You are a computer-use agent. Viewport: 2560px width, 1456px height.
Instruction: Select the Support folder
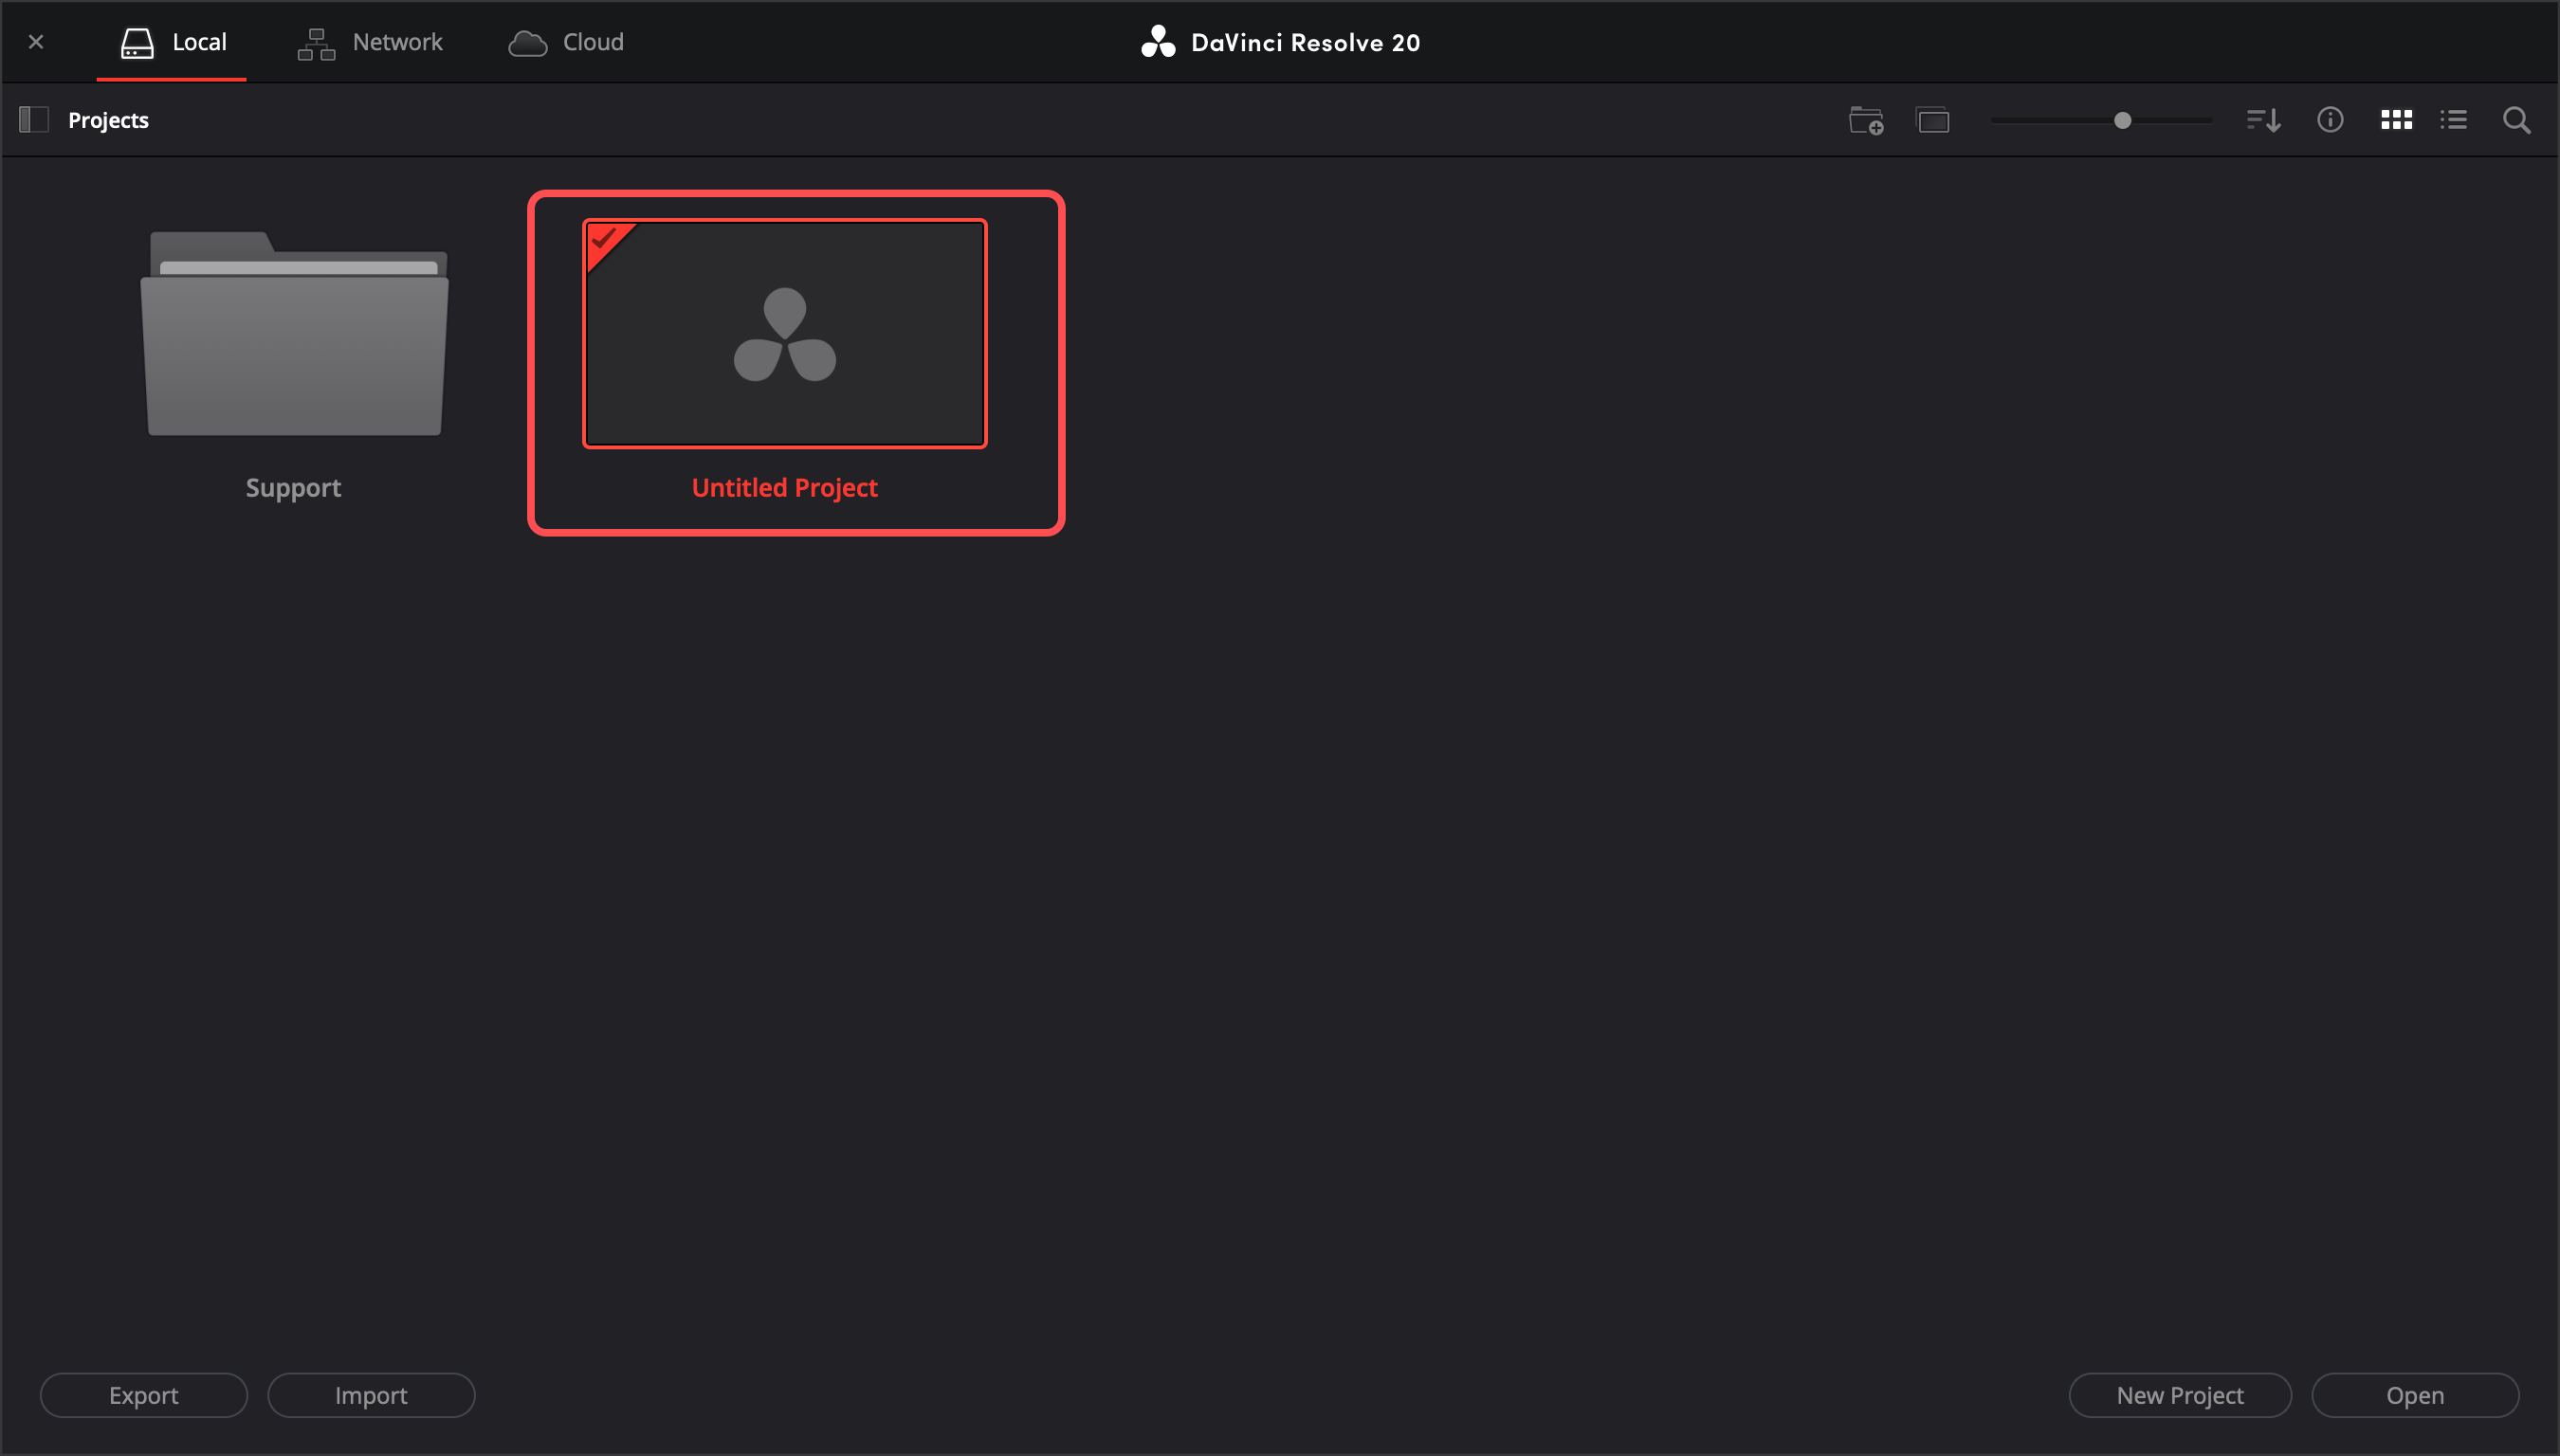point(294,333)
